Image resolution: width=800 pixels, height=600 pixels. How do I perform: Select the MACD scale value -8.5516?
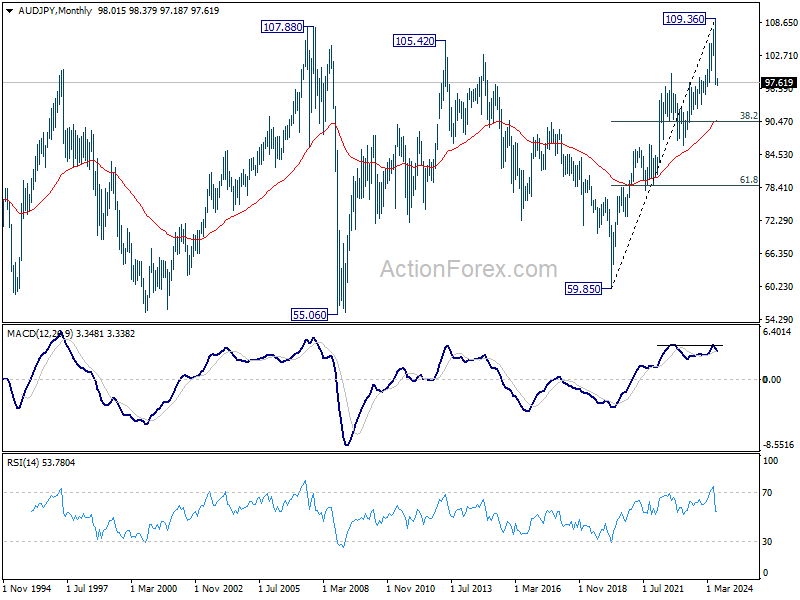coord(779,445)
